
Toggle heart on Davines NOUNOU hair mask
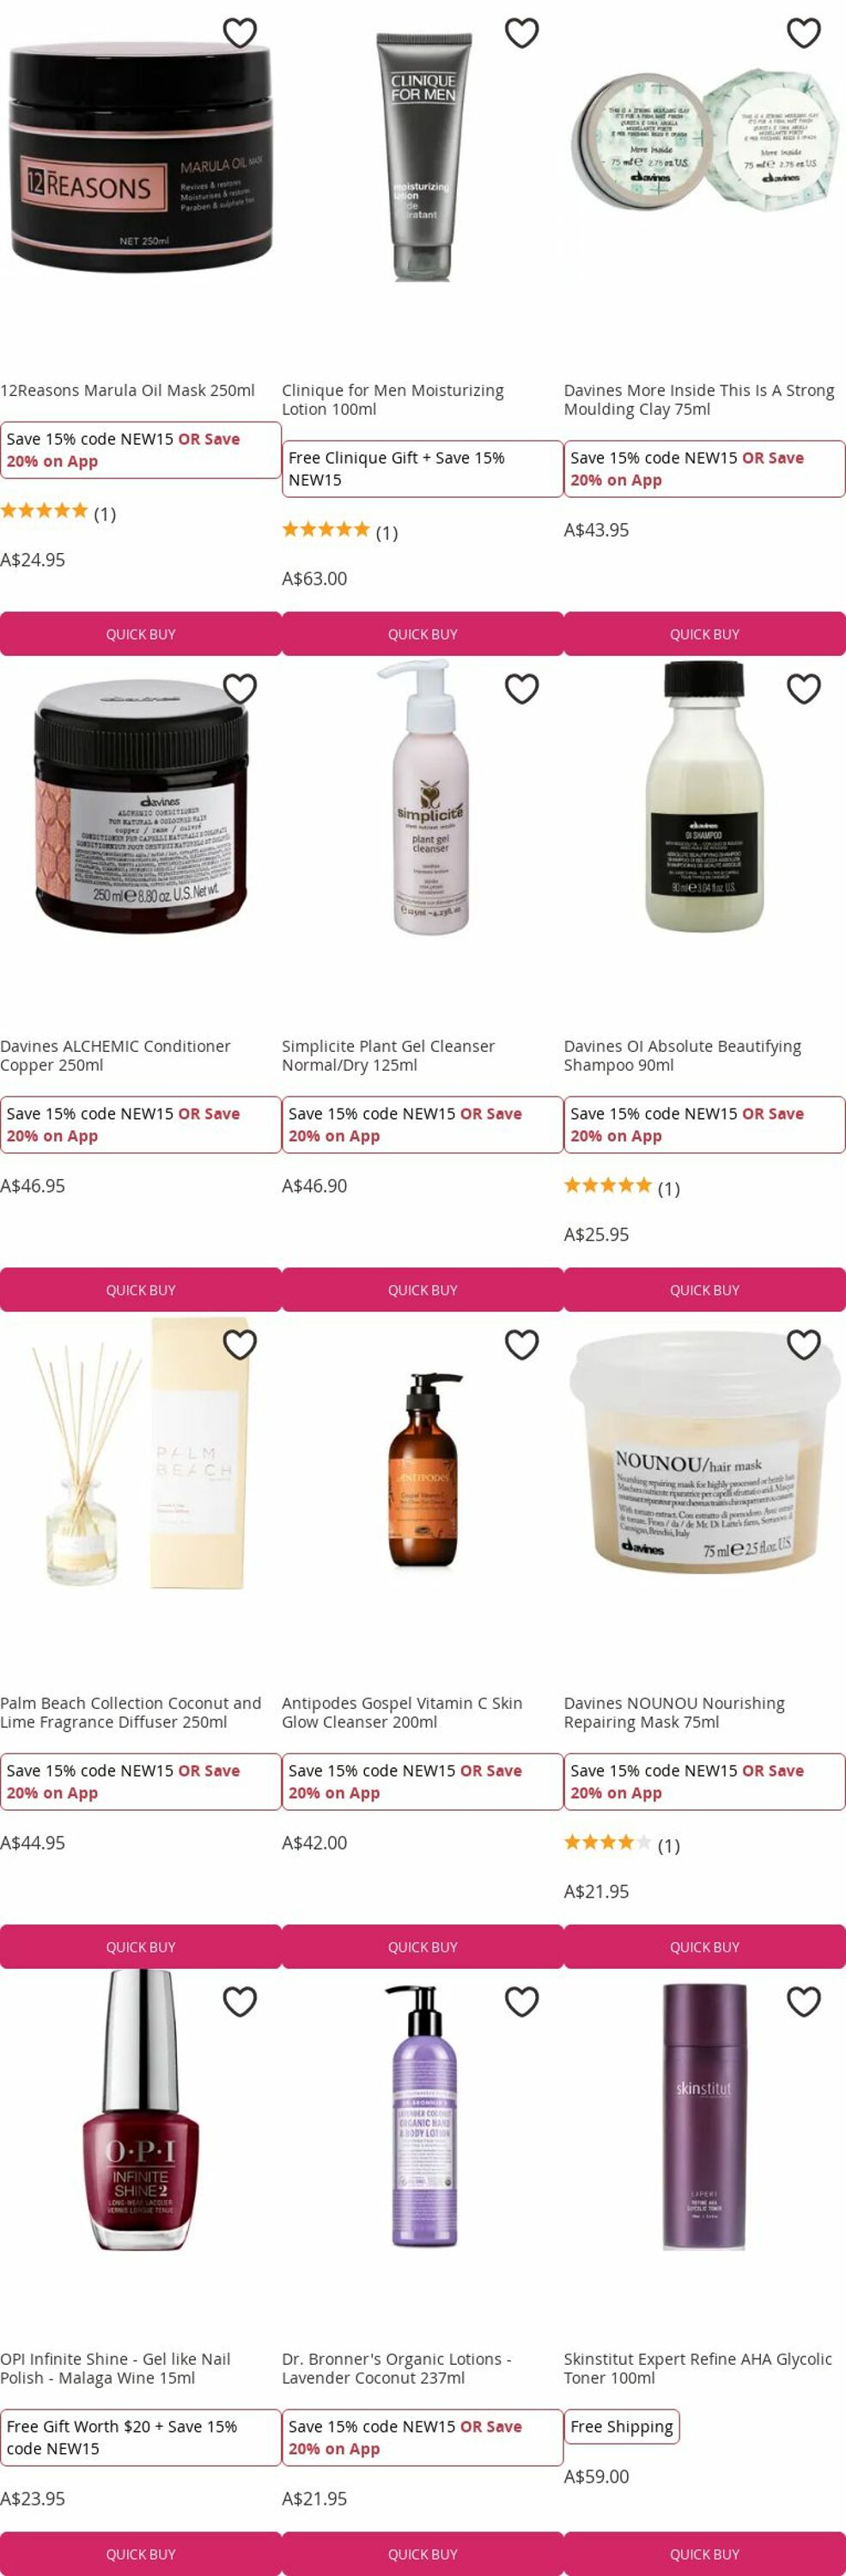804,1344
